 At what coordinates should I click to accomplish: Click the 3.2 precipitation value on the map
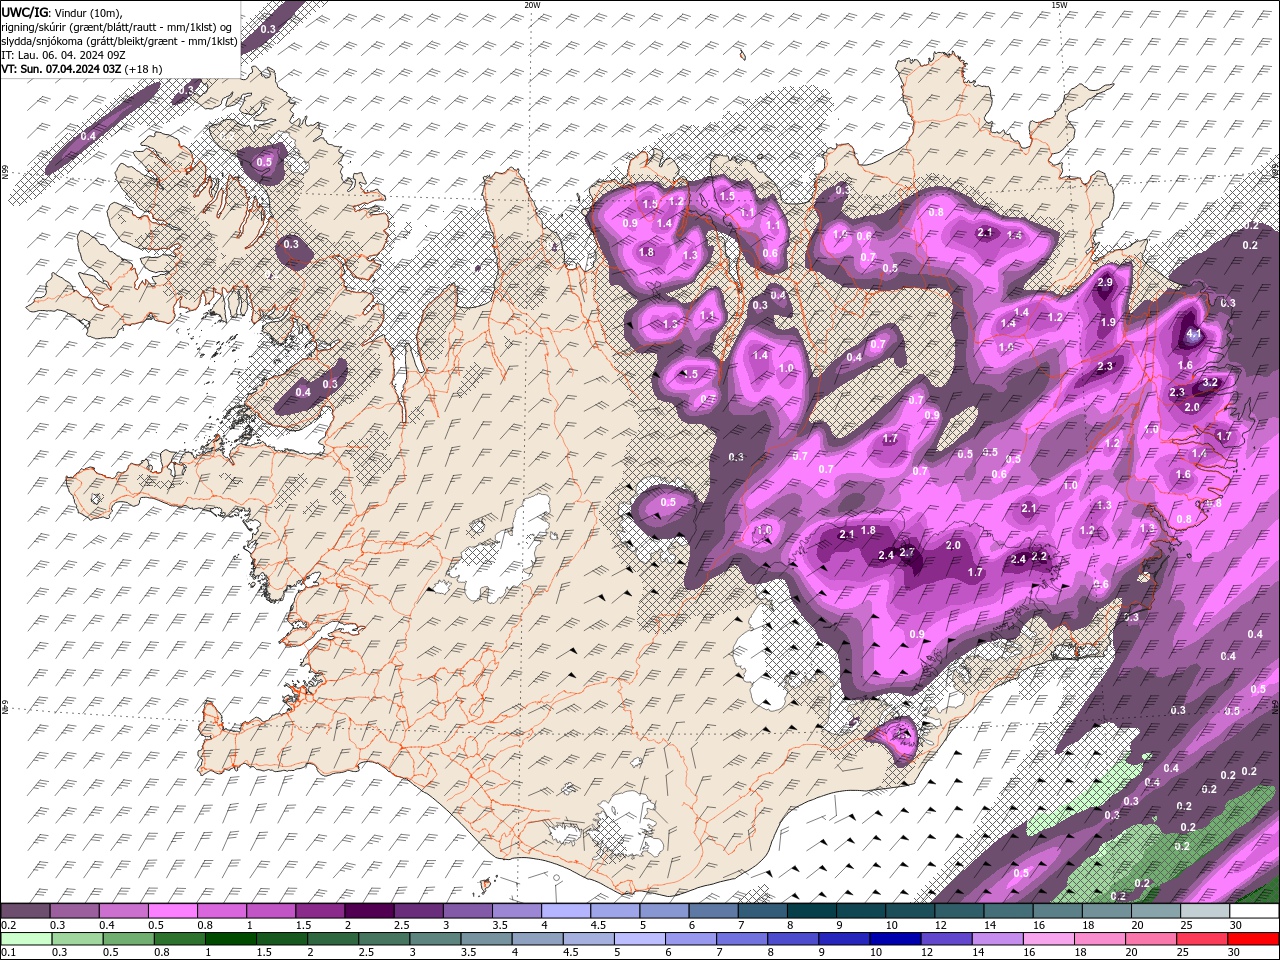coord(1209,382)
